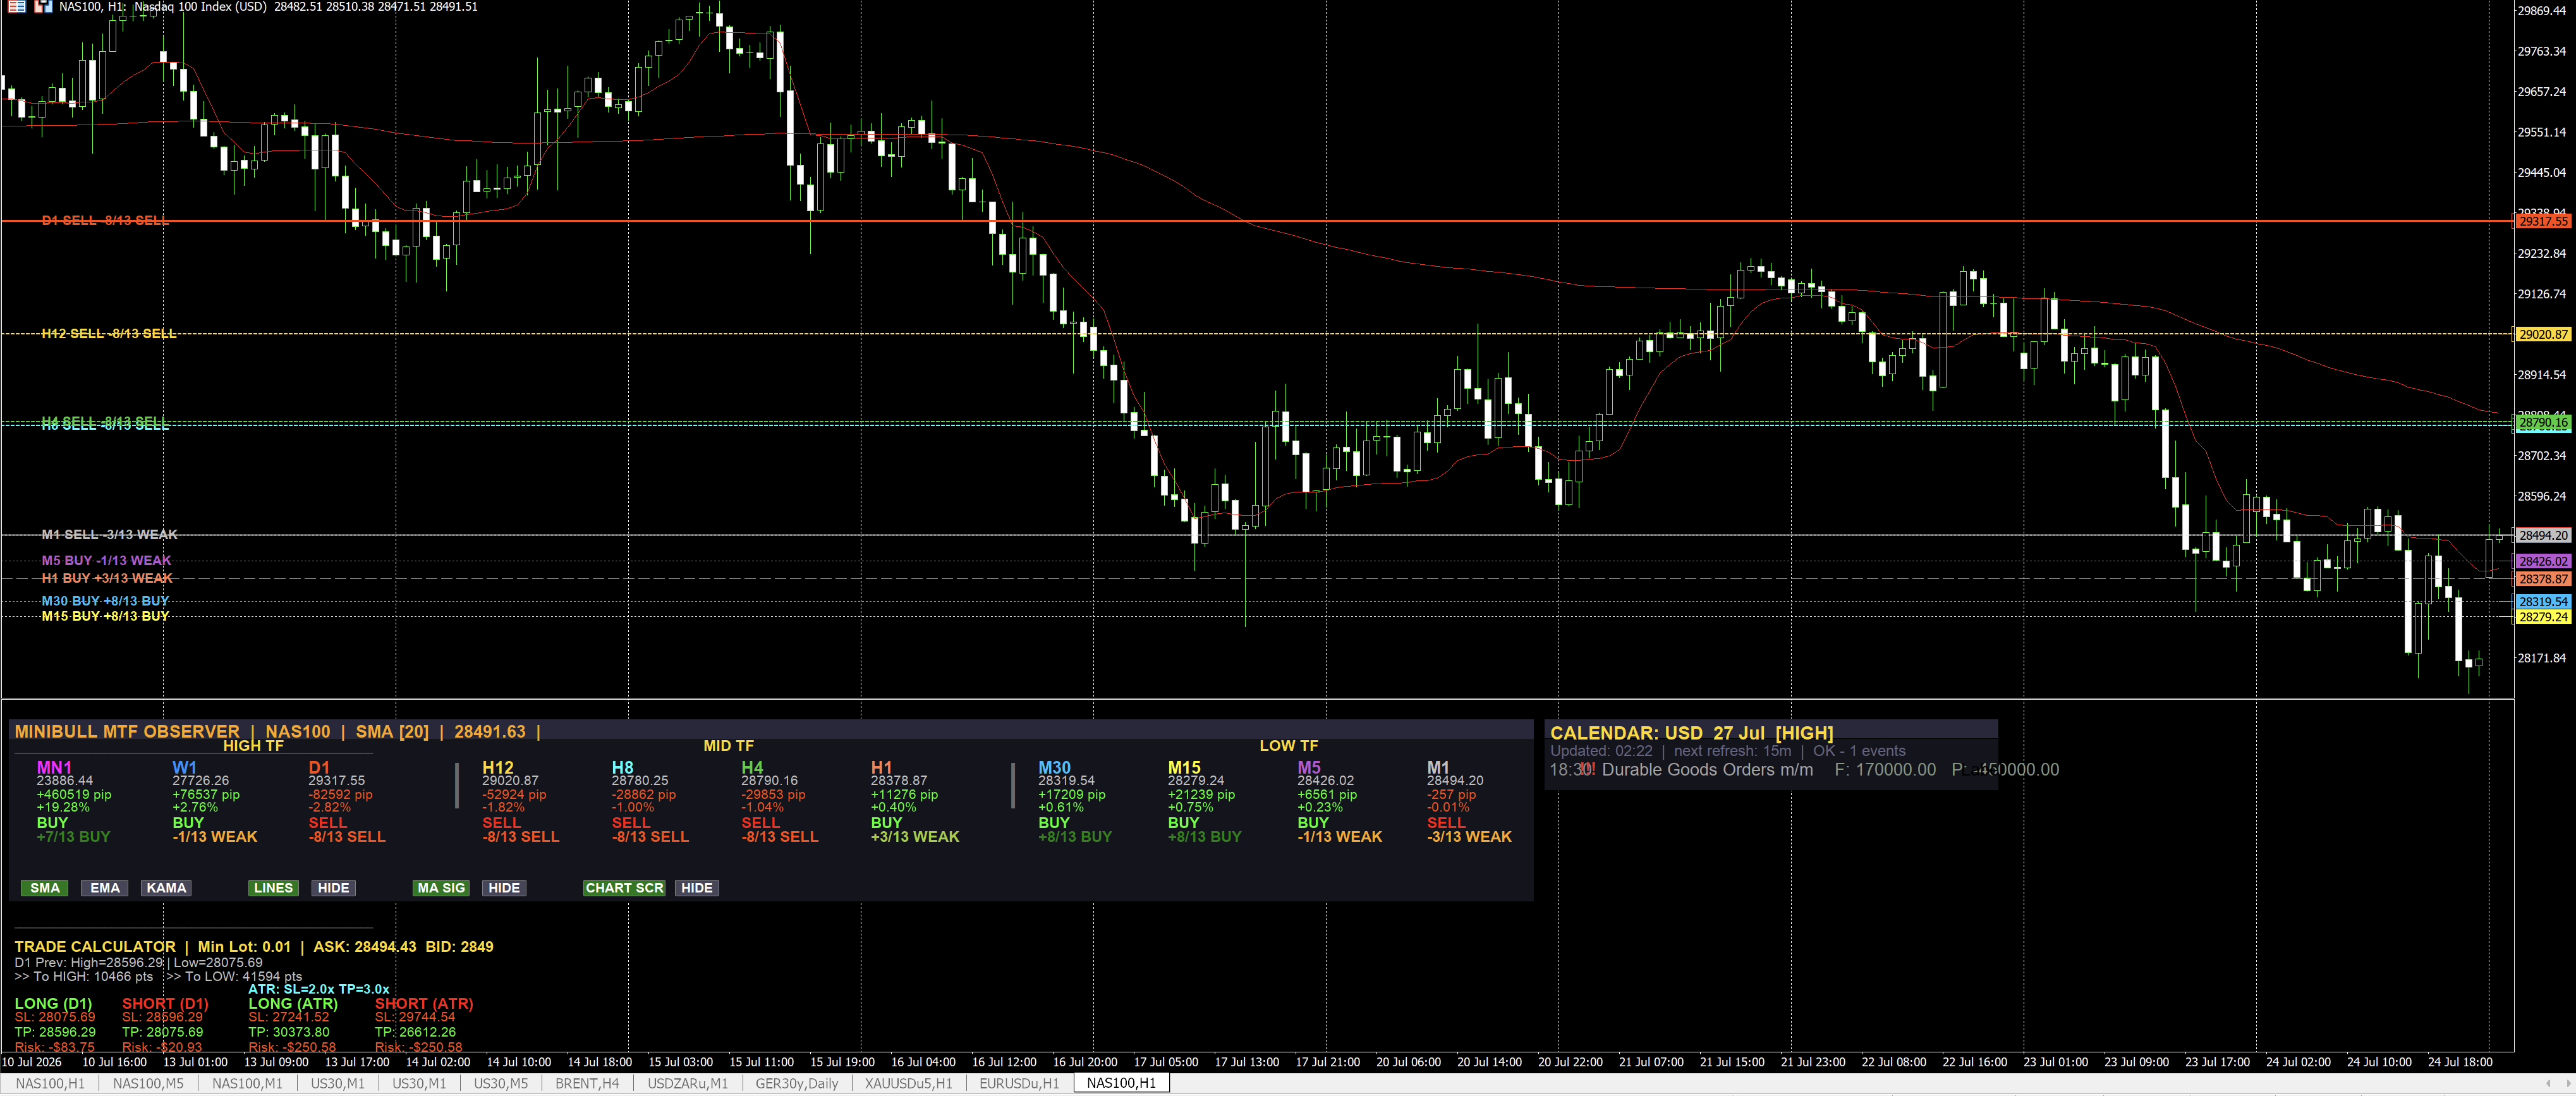This screenshot has height=1096, width=2576.
Task: Switch to the NAS100,M1 chart tab
Action: [x=247, y=1083]
